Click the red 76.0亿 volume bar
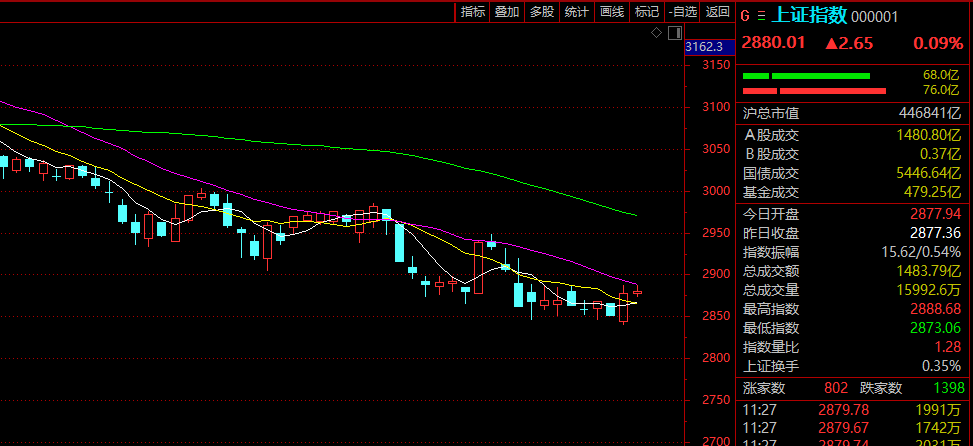Viewport: 973px width, 446px height. [x=814, y=90]
